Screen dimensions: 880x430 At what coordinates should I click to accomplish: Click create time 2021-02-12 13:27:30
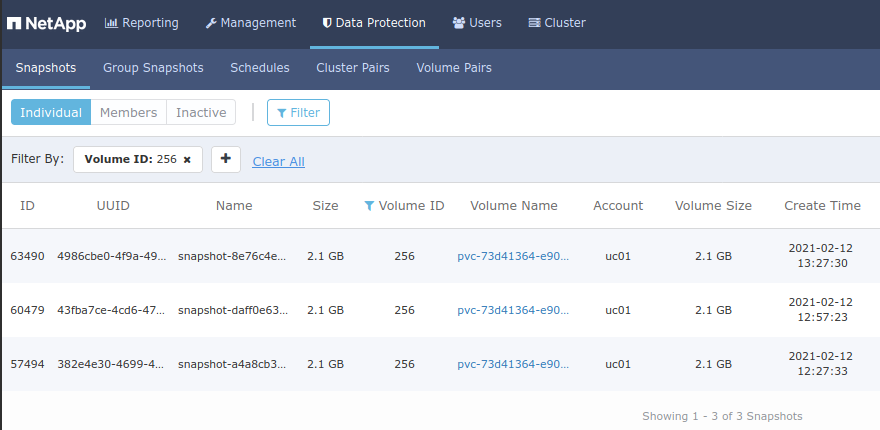coord(822,256)
